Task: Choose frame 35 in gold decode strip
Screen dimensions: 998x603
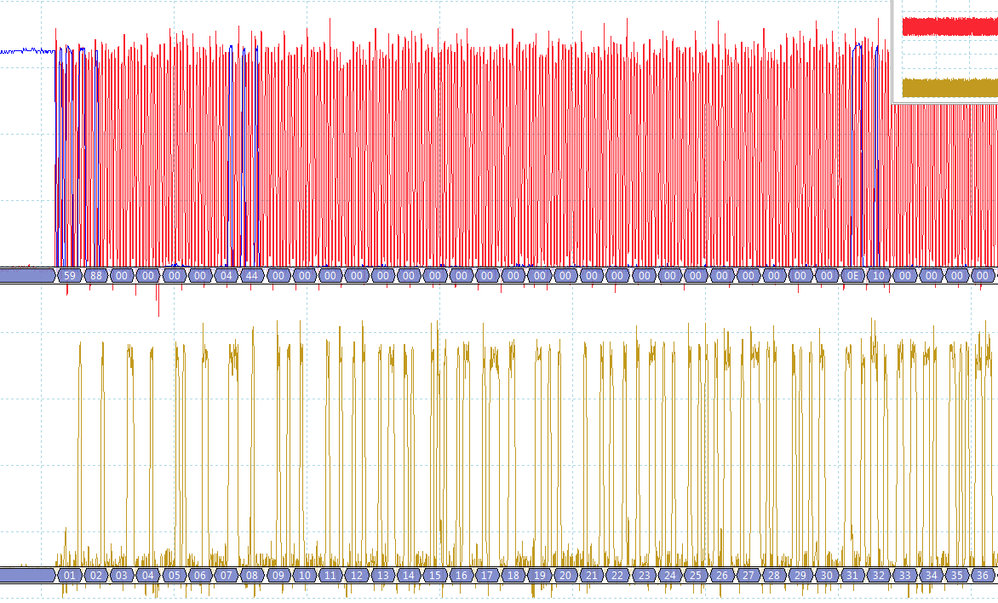Action: point(957,575)
